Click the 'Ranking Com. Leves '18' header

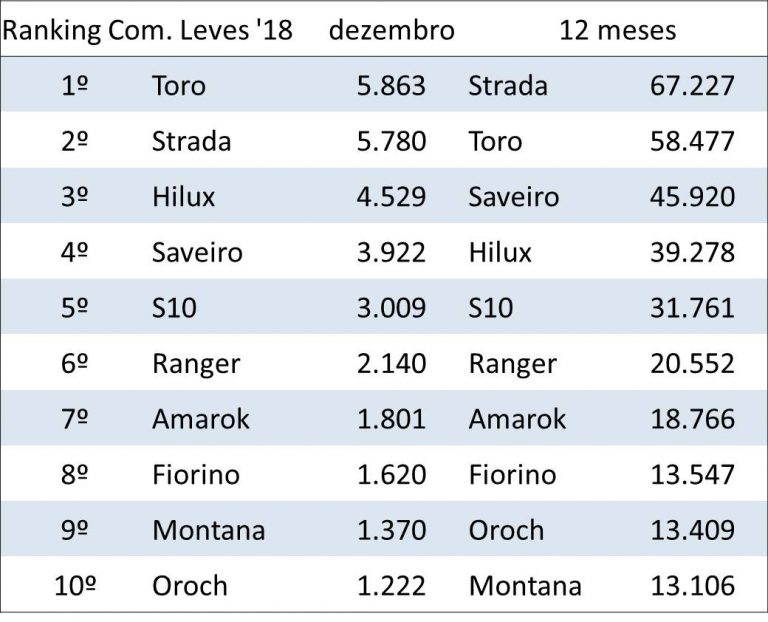click(147, 30)
